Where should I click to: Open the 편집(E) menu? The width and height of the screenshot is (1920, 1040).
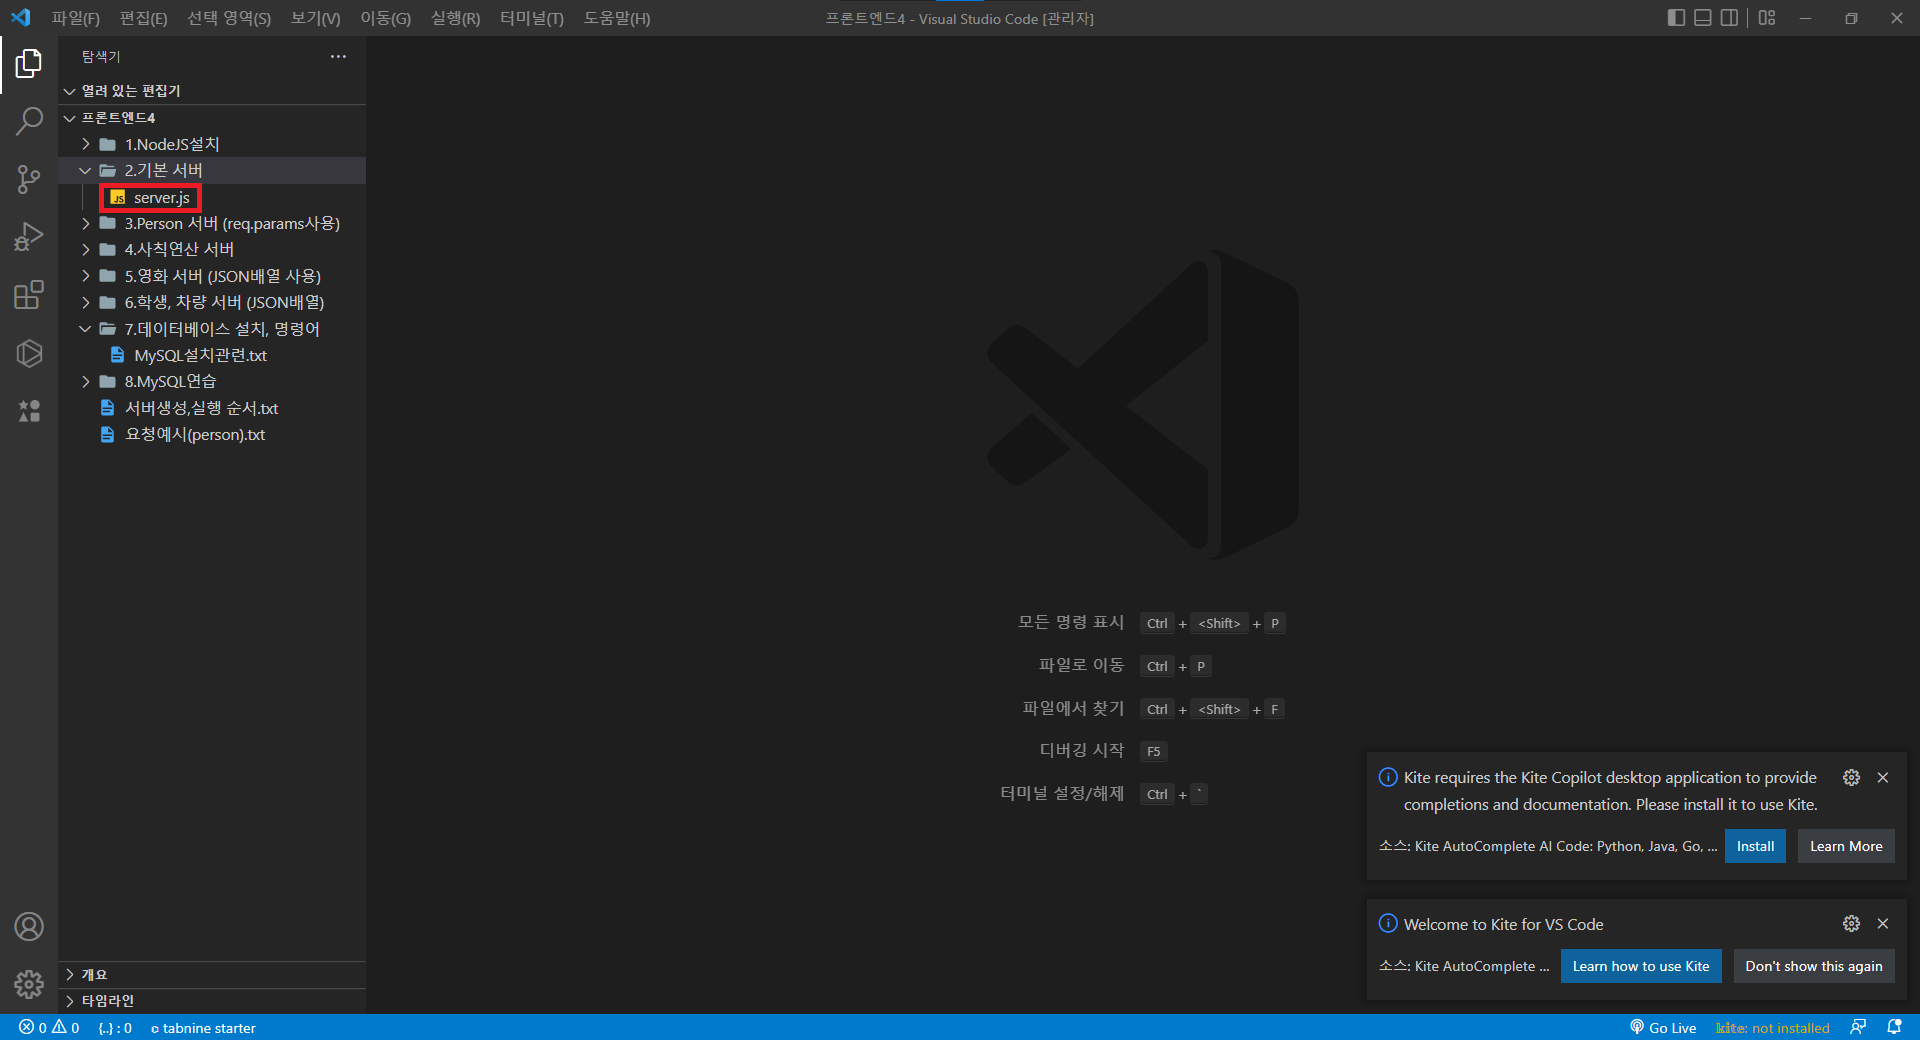[x=143, y=18]
